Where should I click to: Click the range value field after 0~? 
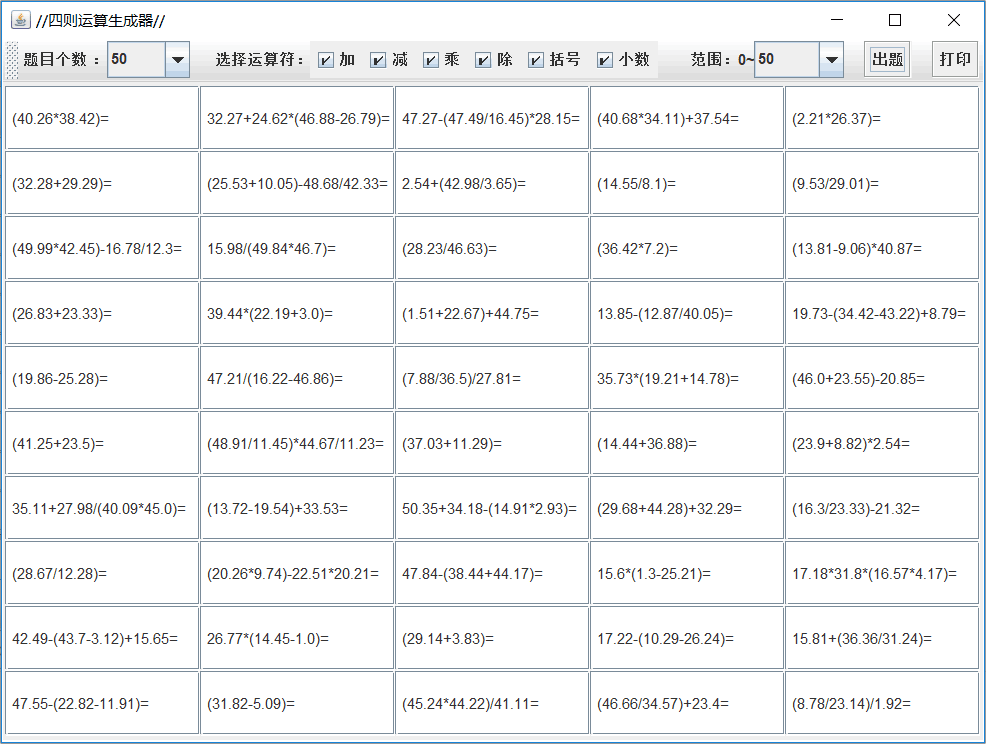coord(787,60)
